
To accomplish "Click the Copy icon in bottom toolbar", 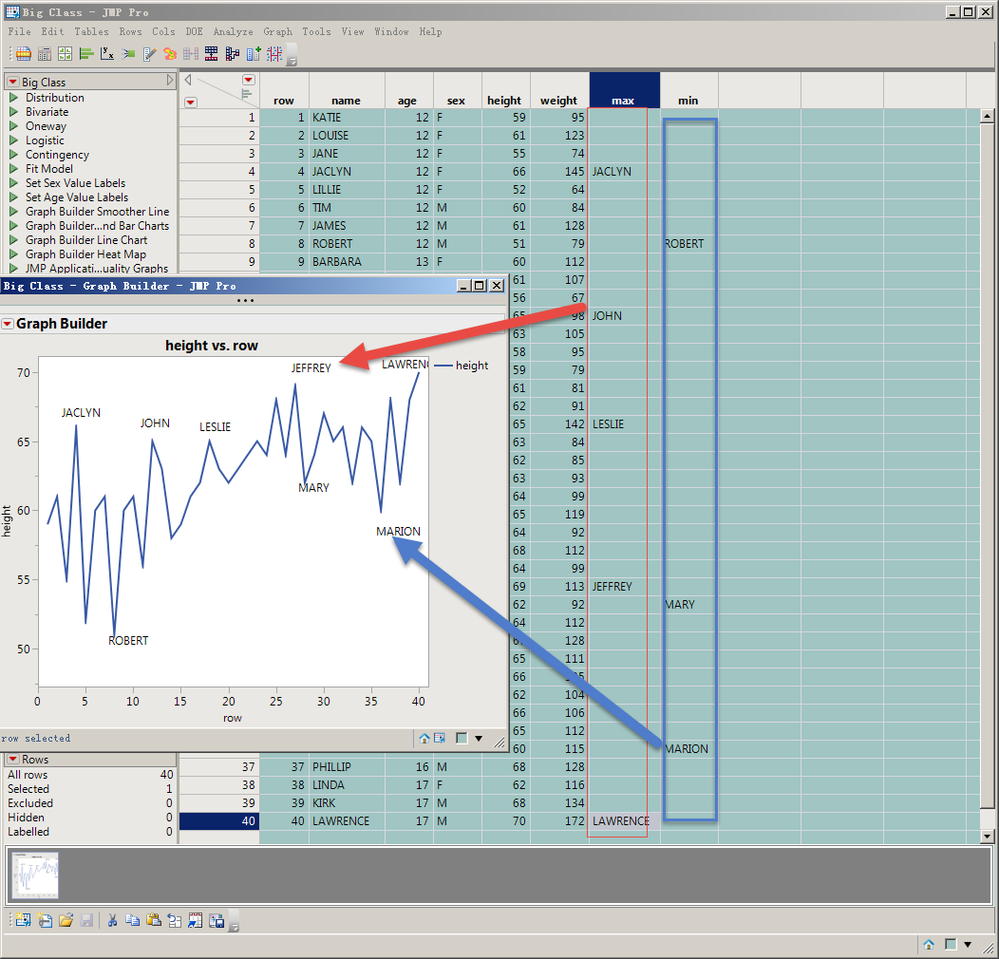I will tap(133, 921).
